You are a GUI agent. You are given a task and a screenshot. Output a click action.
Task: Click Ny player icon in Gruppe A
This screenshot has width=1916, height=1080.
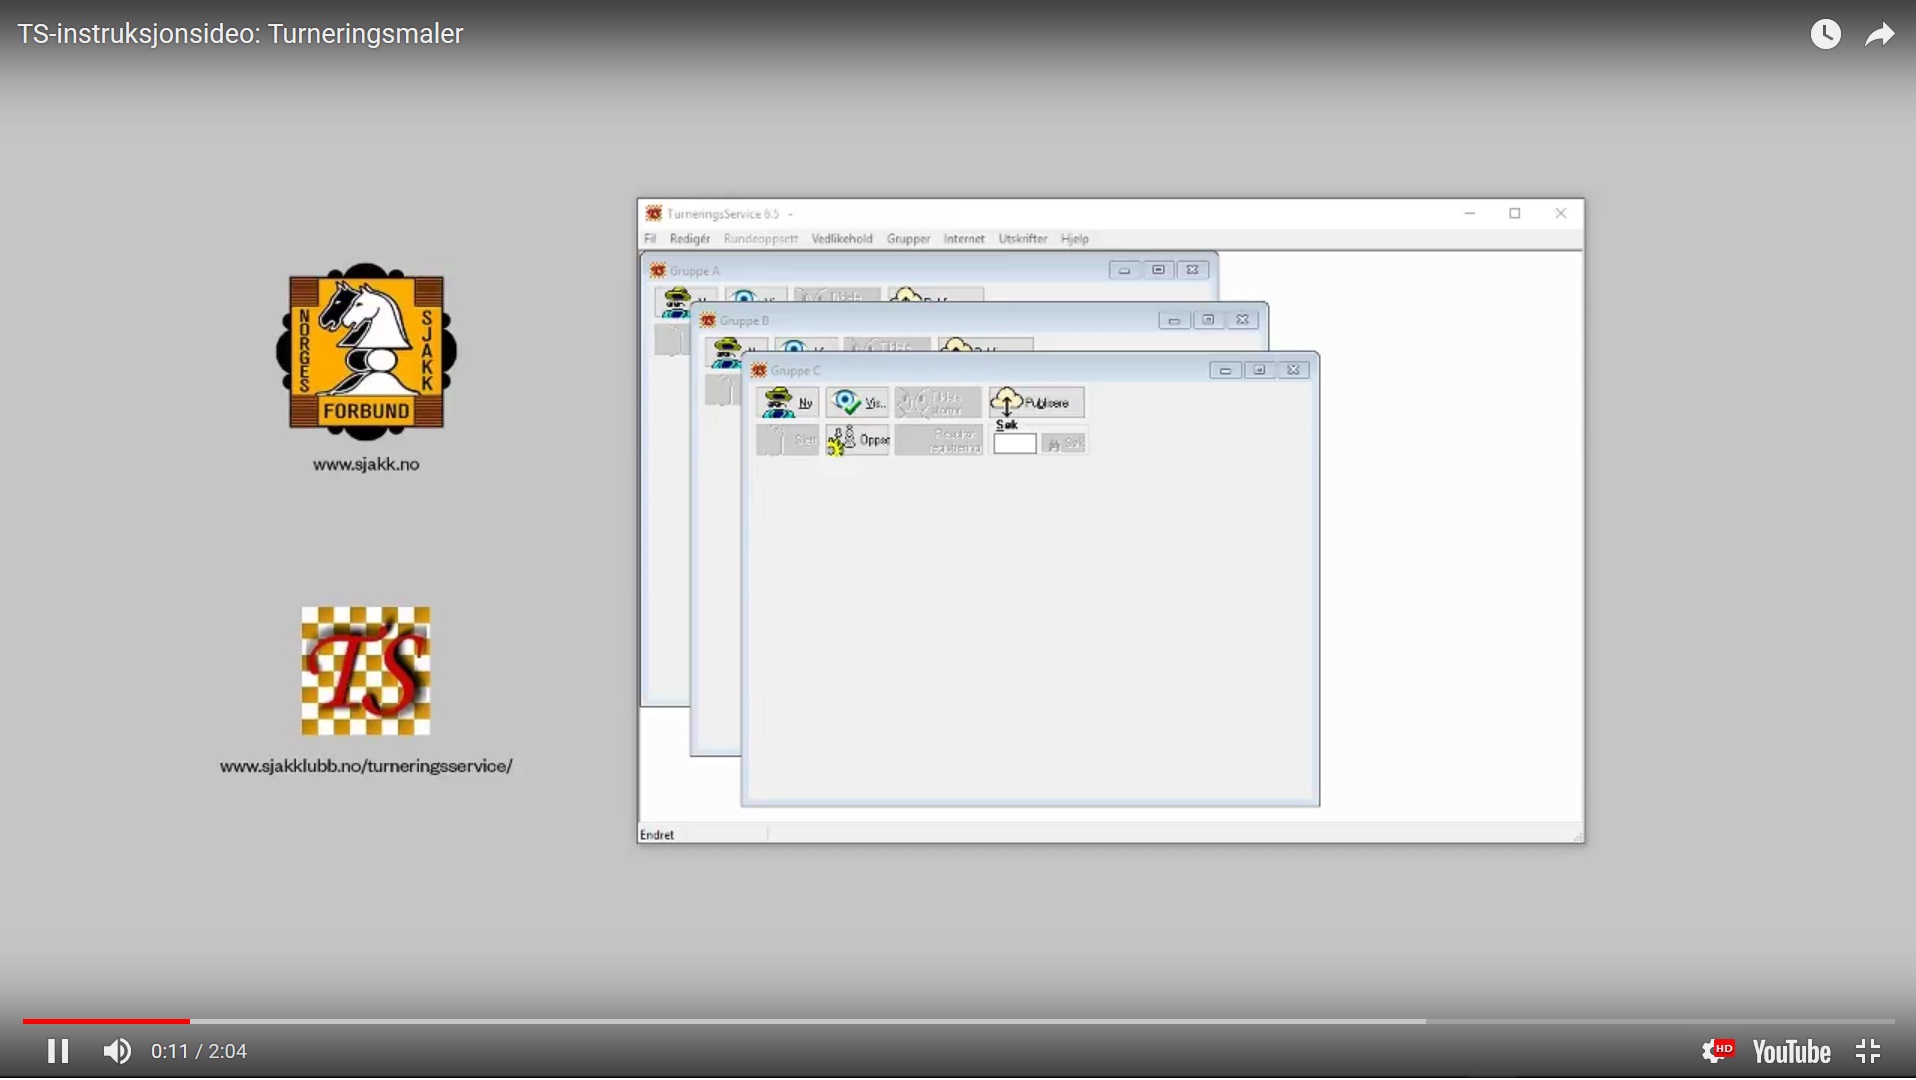[677, 302]
